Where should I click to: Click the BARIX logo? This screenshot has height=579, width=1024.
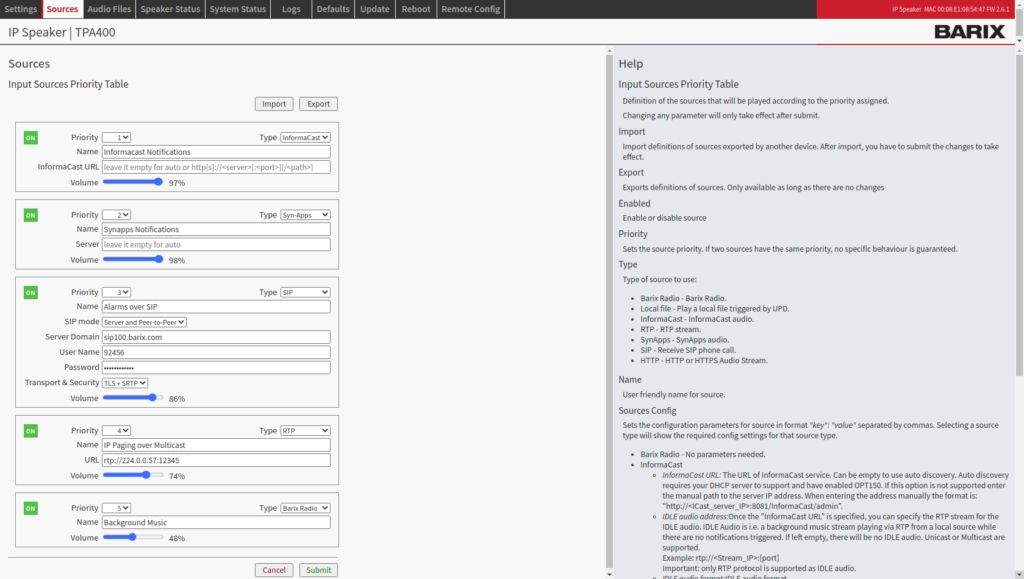[969, 32]
